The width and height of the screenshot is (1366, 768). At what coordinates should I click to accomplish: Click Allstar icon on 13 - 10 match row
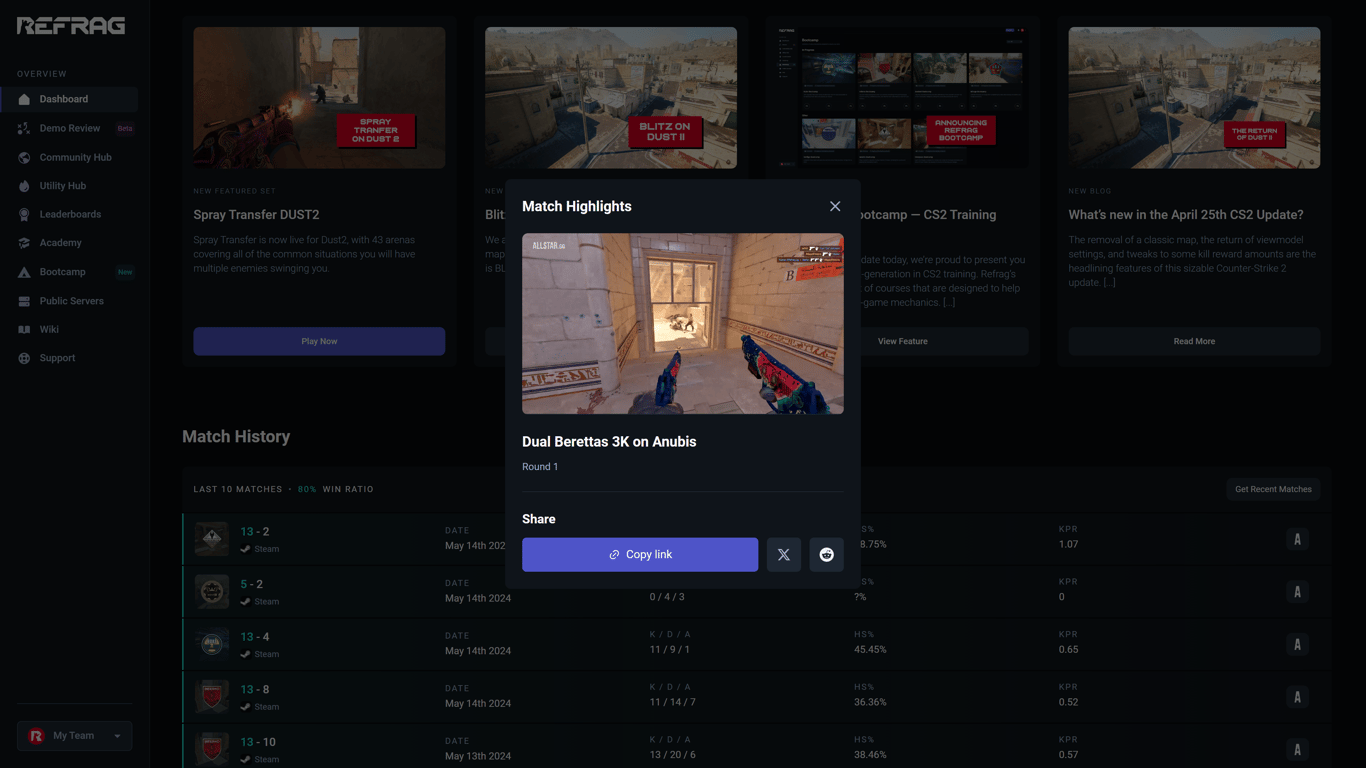pyautogui.click(x=1297, y=749)
